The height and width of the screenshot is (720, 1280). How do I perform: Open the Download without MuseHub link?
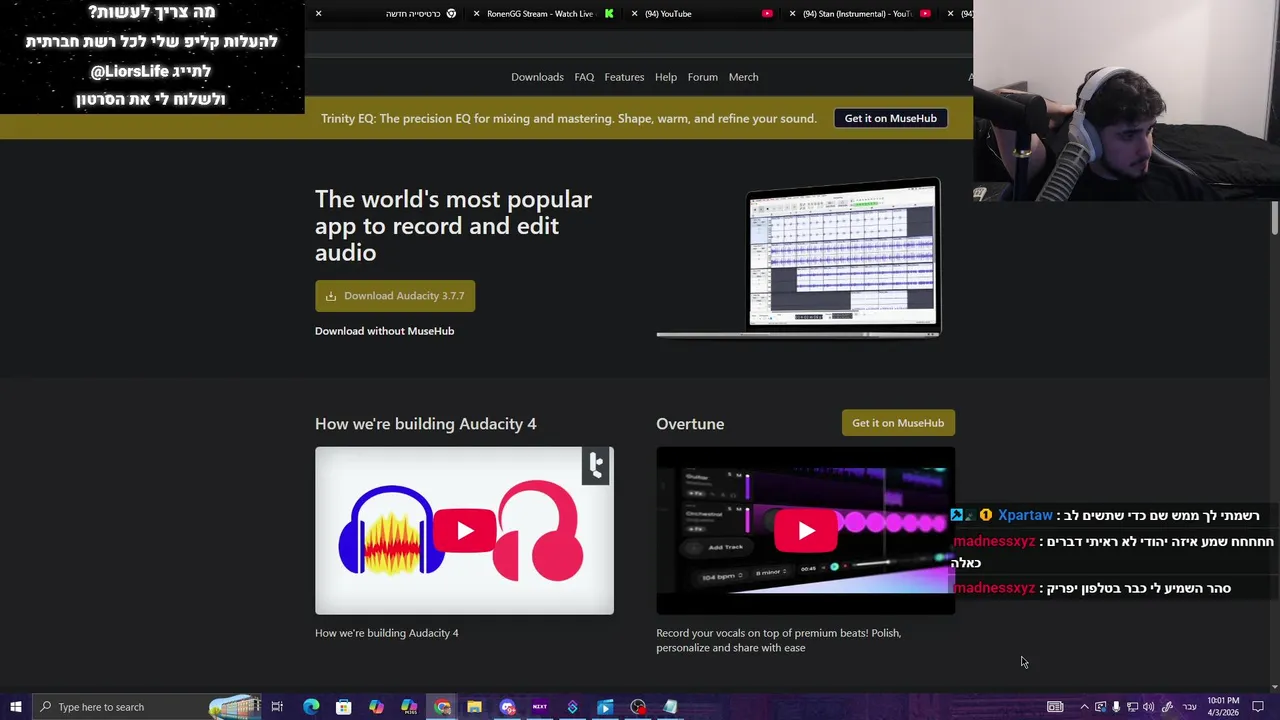pyautogui.click(x=384, y=331)
